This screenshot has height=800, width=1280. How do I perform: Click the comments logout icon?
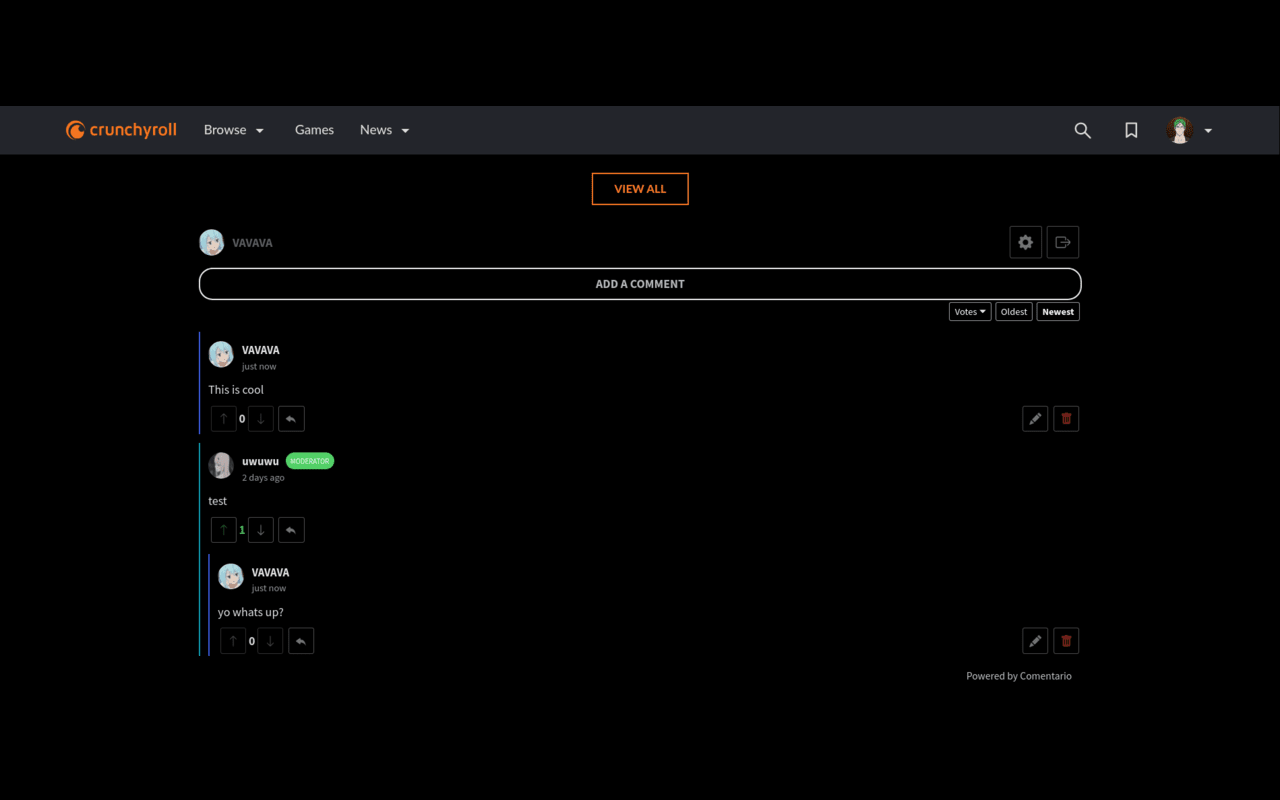pyautogui.click(x=1063, y=242)
